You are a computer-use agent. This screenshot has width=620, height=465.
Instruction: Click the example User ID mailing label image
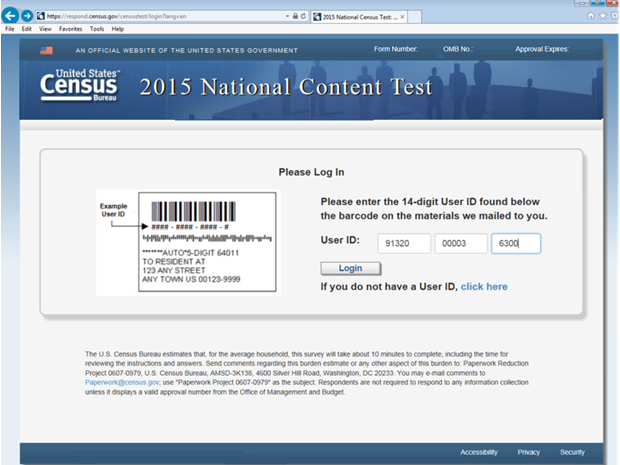click(189, 242)
